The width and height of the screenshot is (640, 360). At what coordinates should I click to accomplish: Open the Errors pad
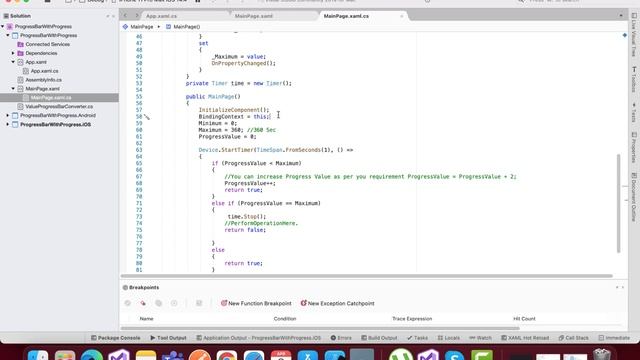[341, 338]
